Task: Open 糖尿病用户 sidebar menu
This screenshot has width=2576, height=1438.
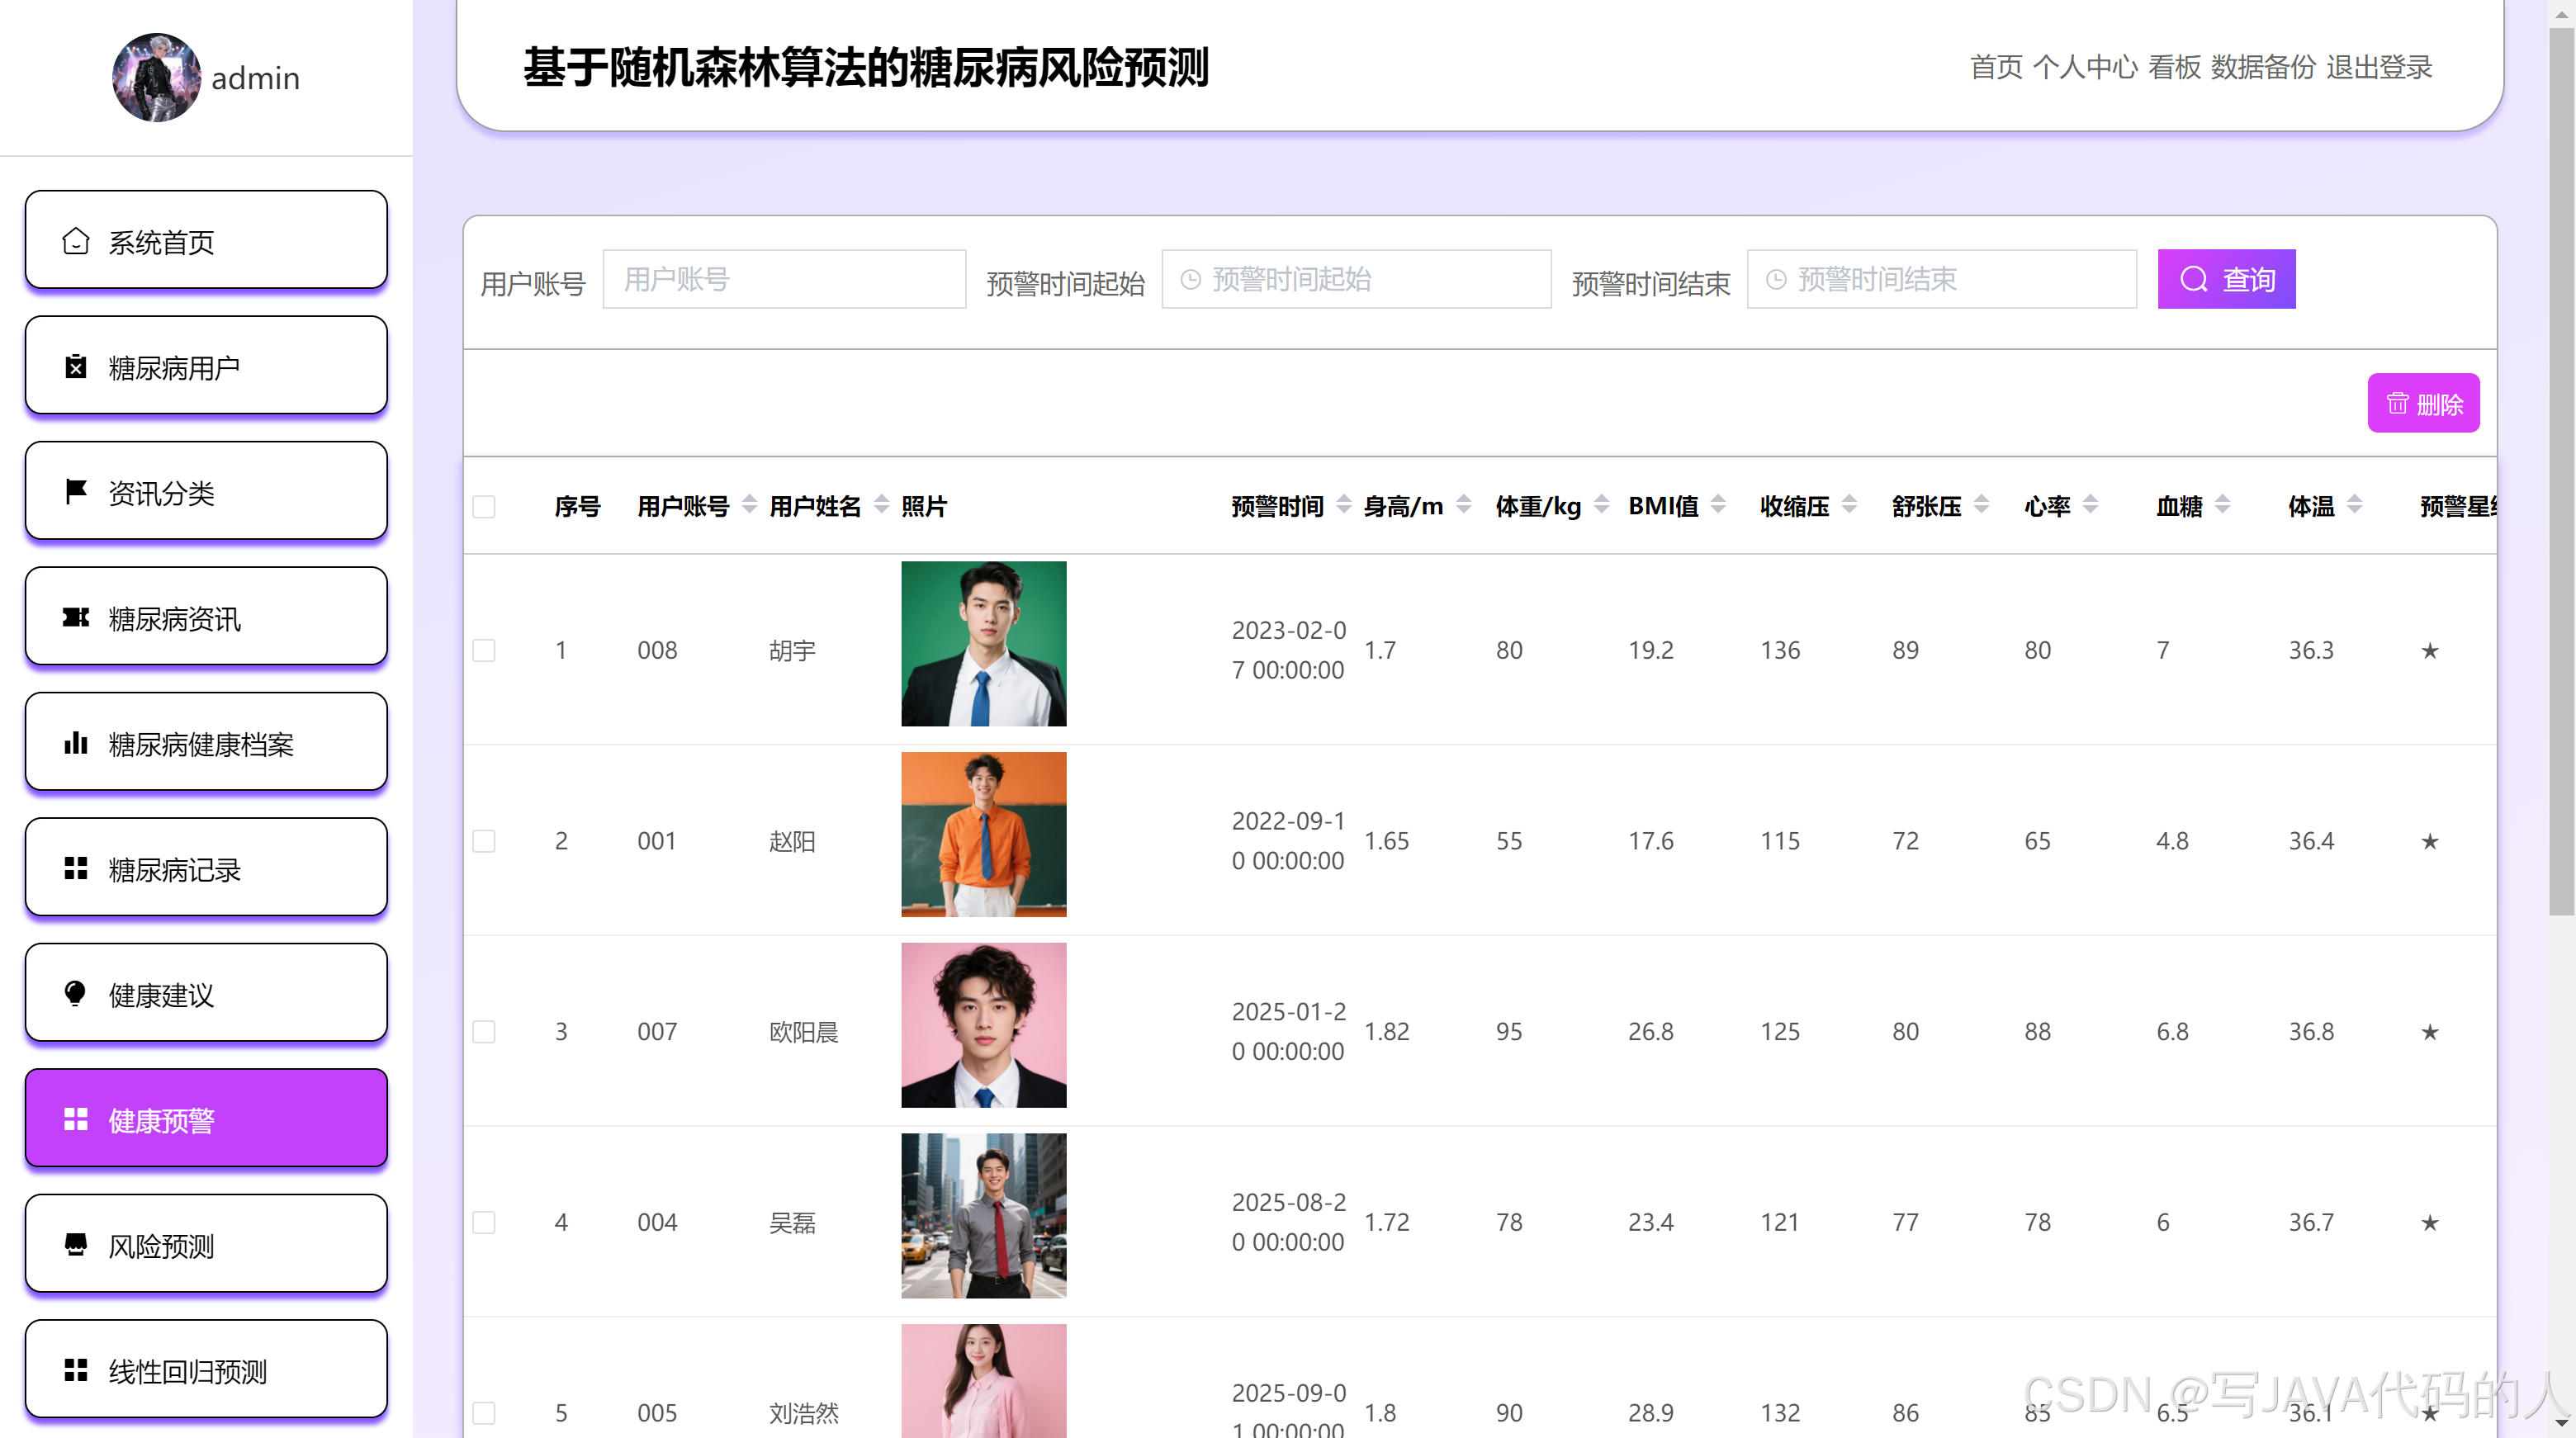Action: [x=206, y=366]
